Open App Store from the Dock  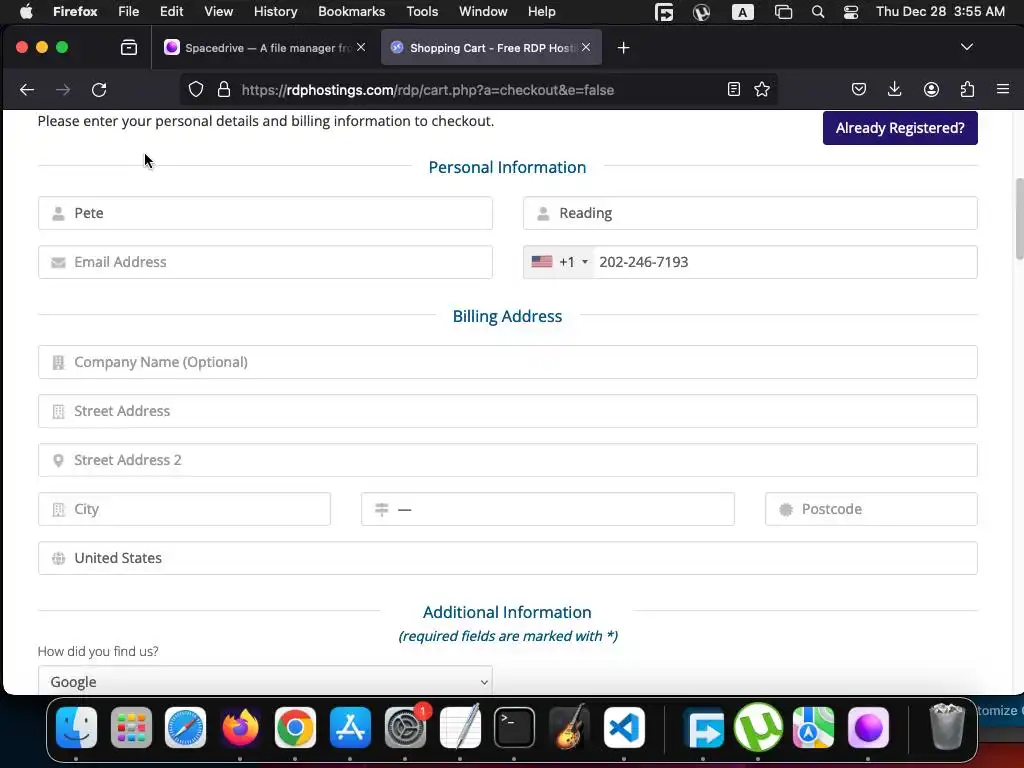tap(350, 728)
